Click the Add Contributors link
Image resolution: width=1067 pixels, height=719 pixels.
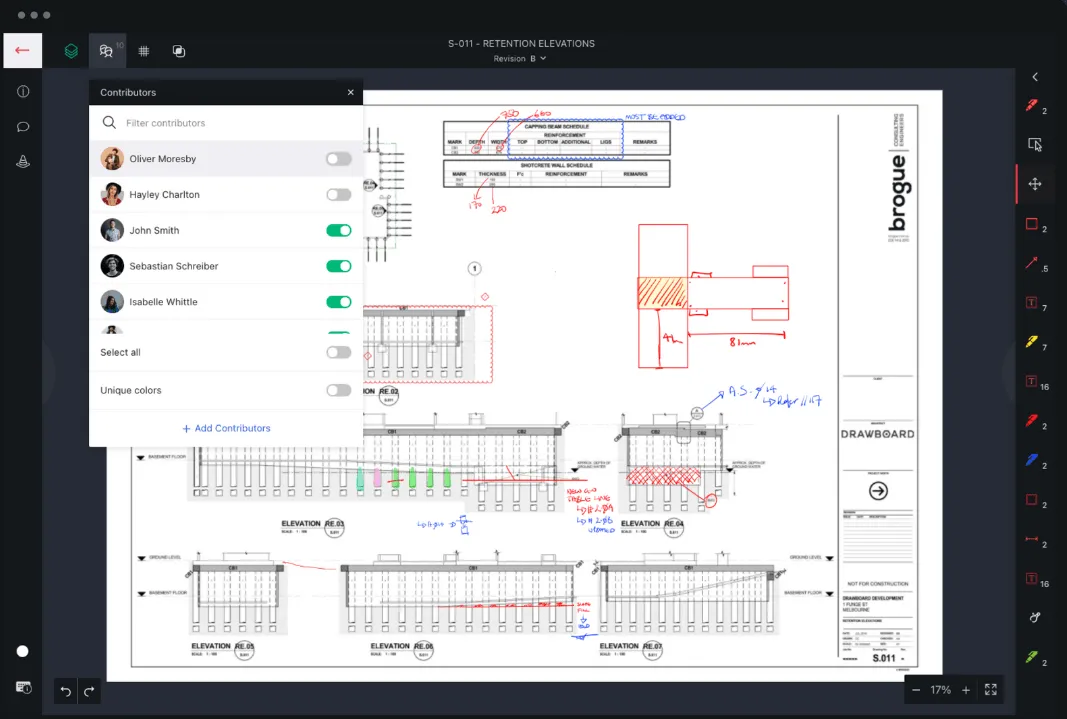(226, 429)
